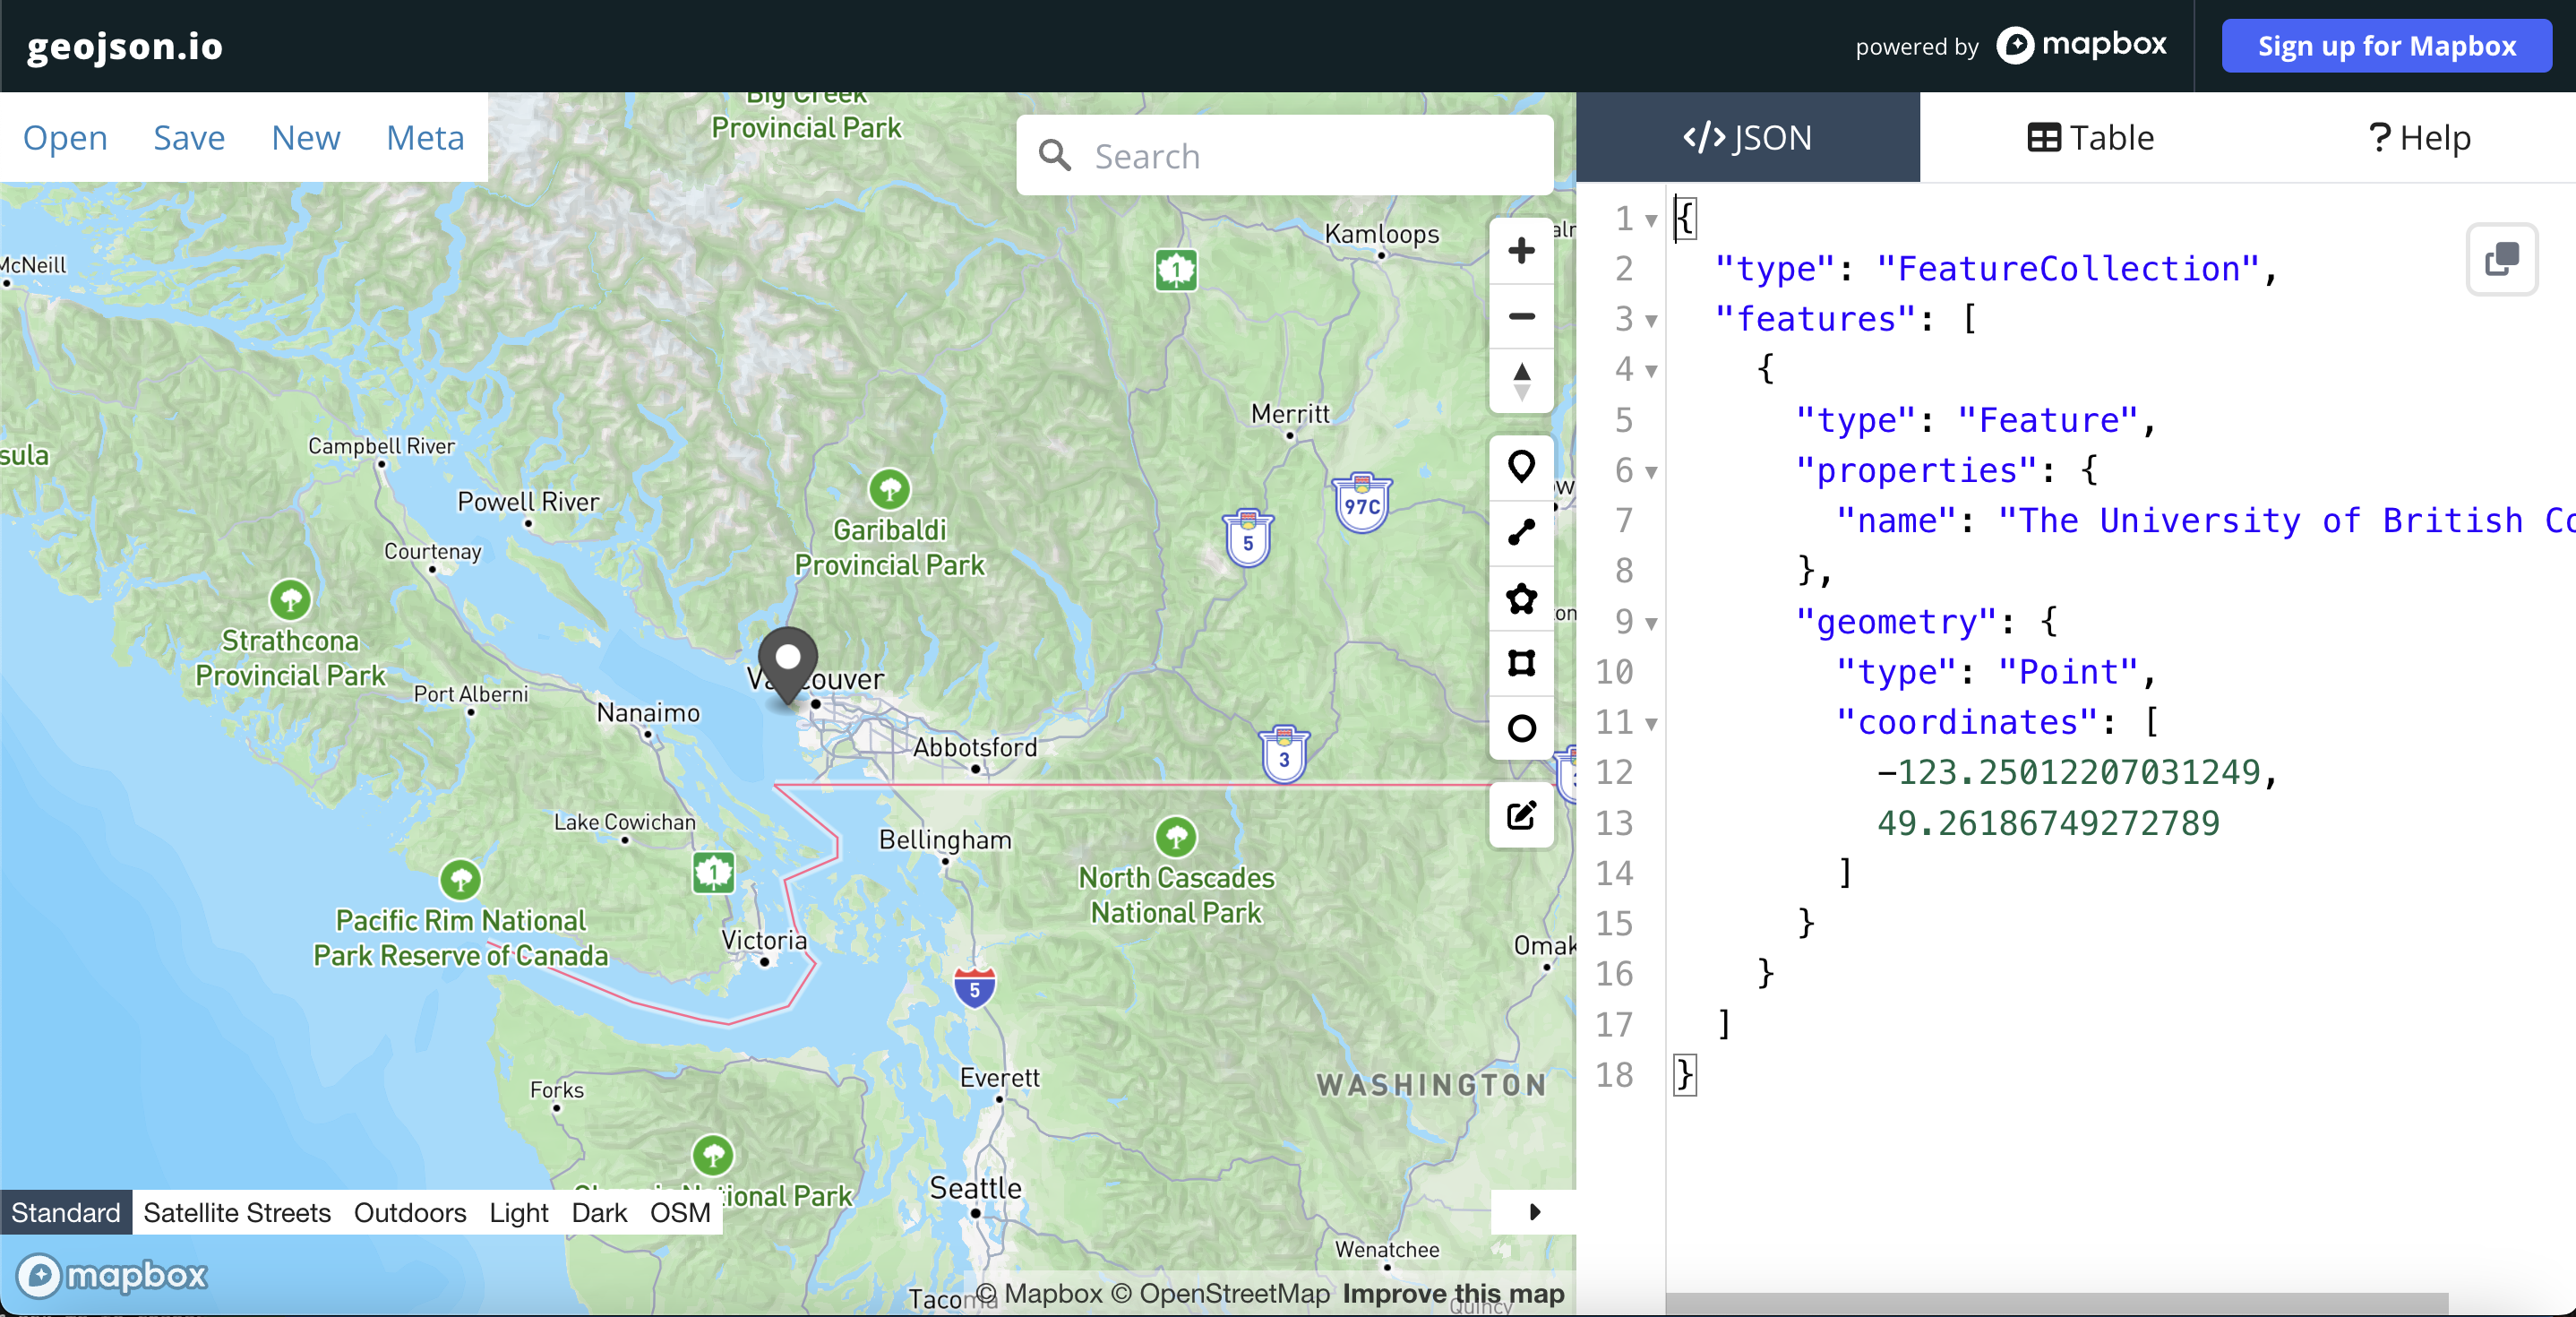Screen dimensions: 2576x1317
Task: Select the Draw Rectangle tool
Action: pos(1521,663)
